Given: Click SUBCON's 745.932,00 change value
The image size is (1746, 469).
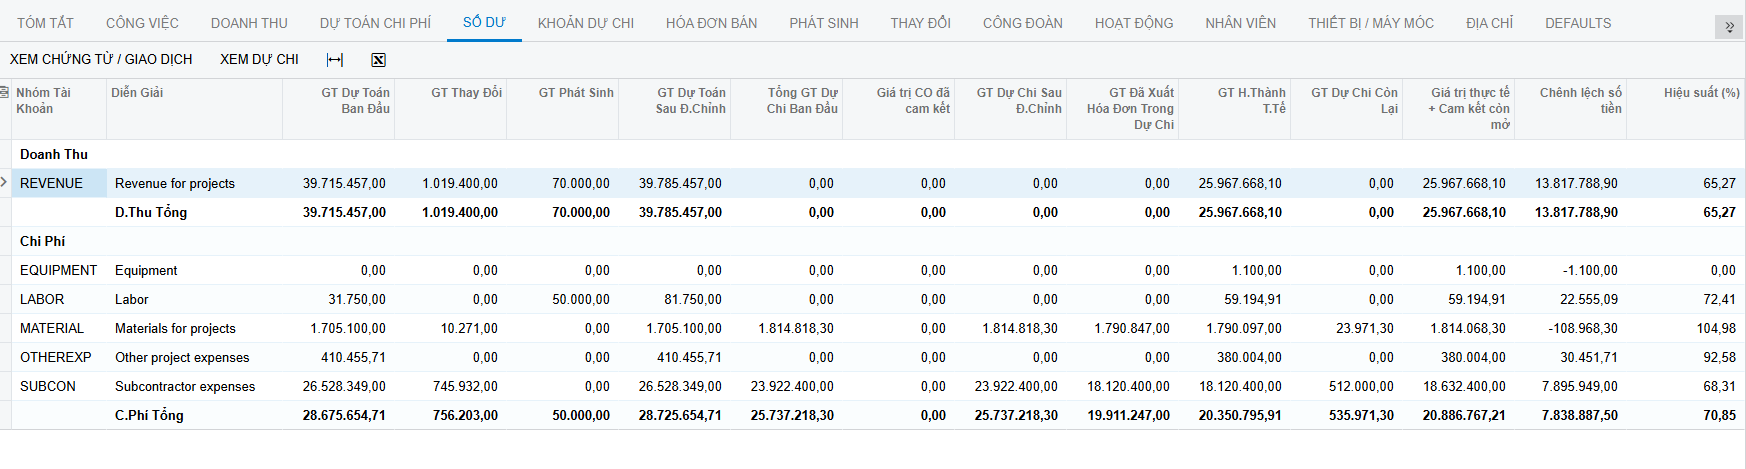Looking at the screenshot, I should click(450, 386).
